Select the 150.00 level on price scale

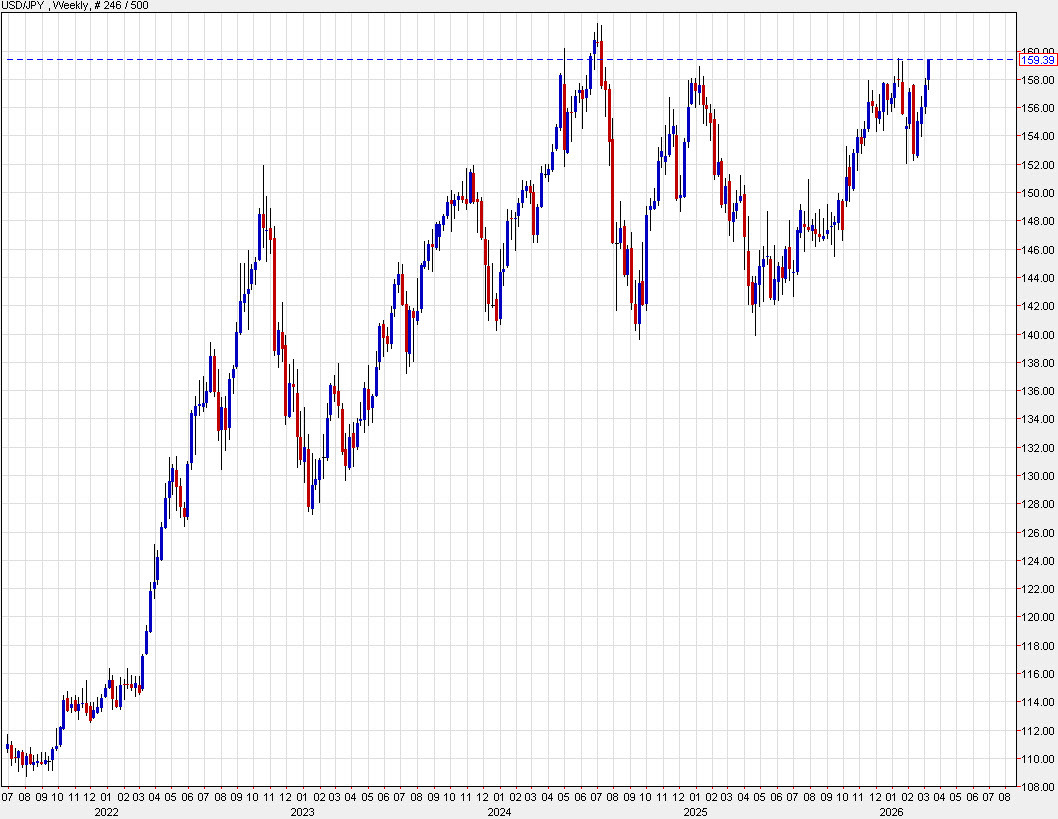pyautogui.click(x=1036, y=192)
